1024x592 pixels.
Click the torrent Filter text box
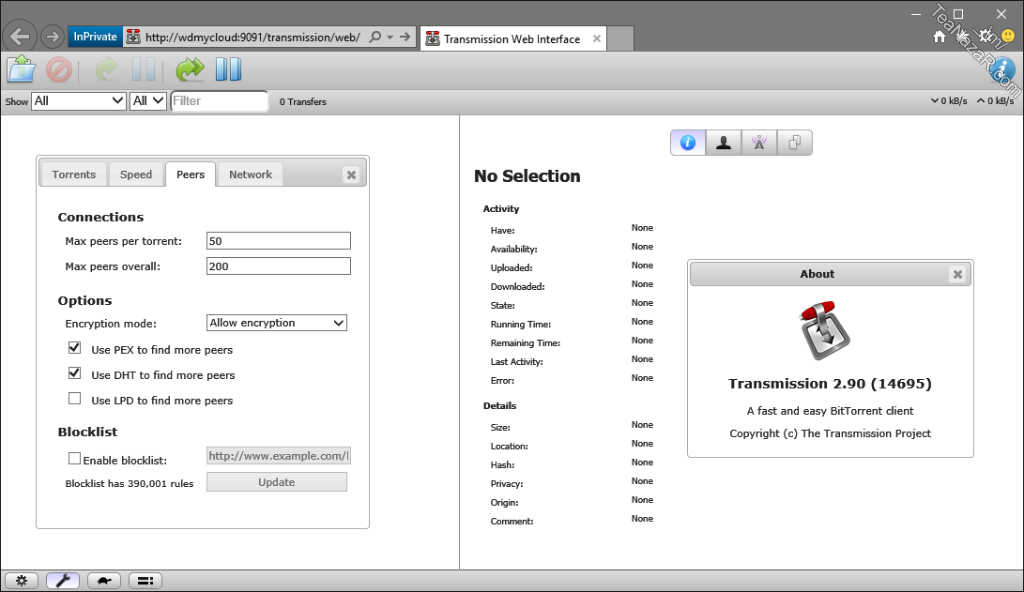(219, 101)
